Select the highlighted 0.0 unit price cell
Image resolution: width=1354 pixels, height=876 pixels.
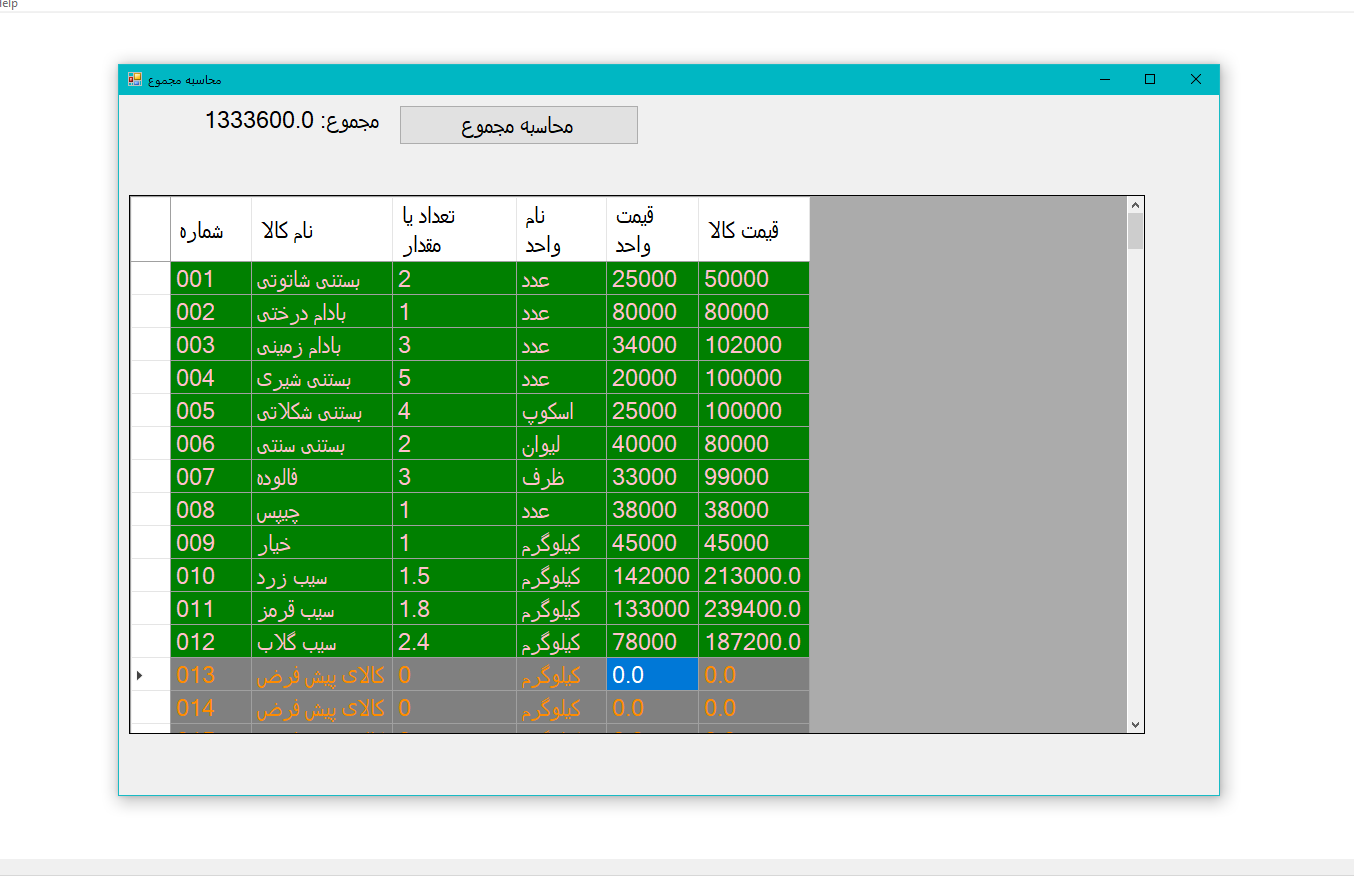pyautogui.click(x=651, y=675)
